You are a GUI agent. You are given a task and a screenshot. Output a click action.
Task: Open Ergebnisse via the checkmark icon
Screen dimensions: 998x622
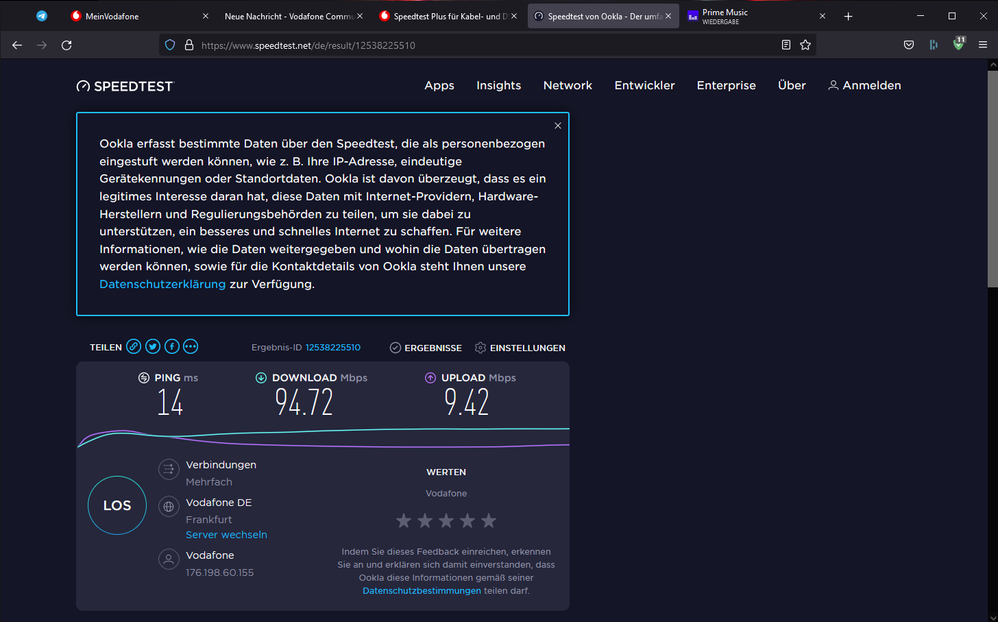tap(393, 348)
